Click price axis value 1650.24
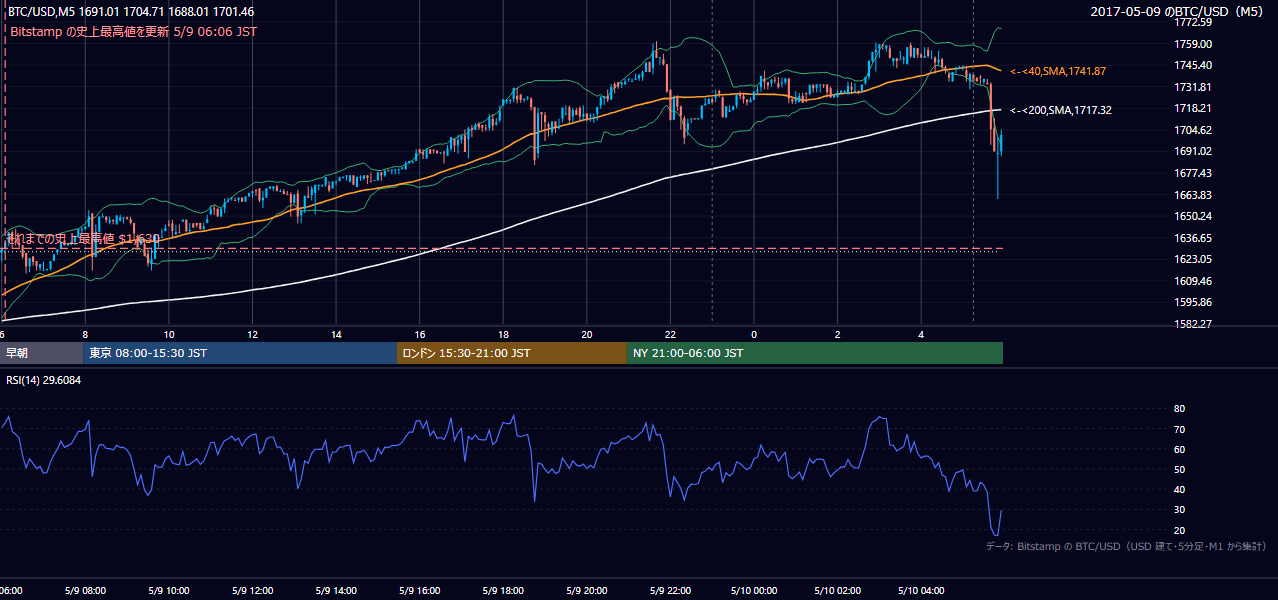 tap(1192, 216)
